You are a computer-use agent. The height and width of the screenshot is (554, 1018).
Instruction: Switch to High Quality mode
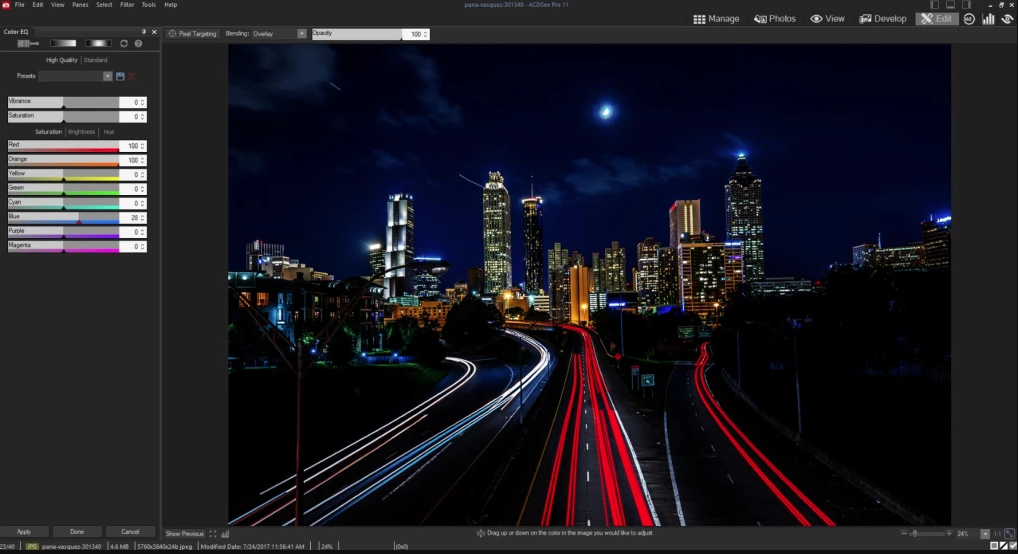coord(61,60)
